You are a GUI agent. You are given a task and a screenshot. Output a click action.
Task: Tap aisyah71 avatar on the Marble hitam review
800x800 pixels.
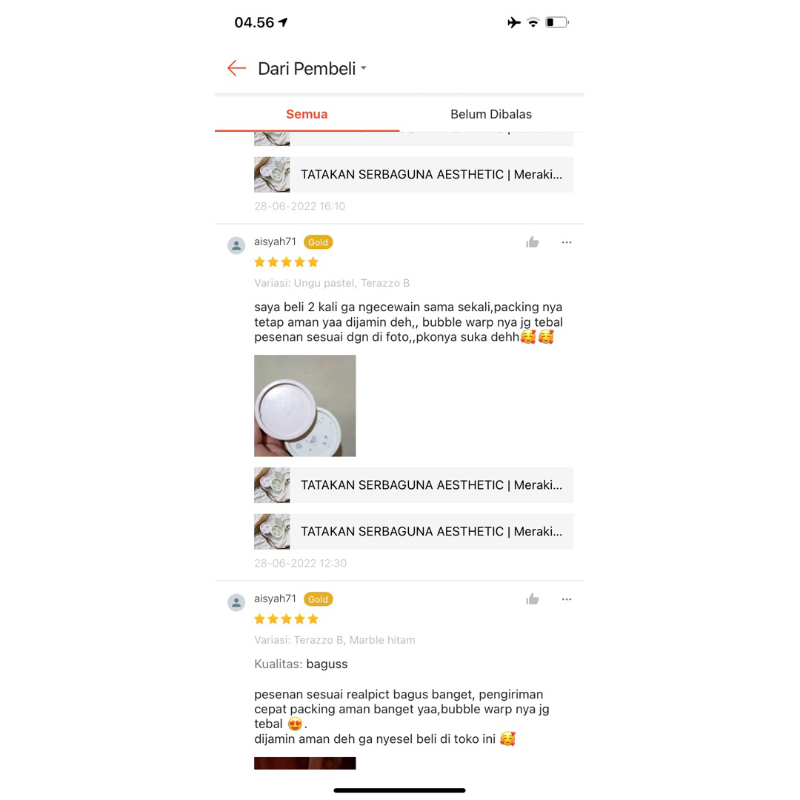click(236, 602)
